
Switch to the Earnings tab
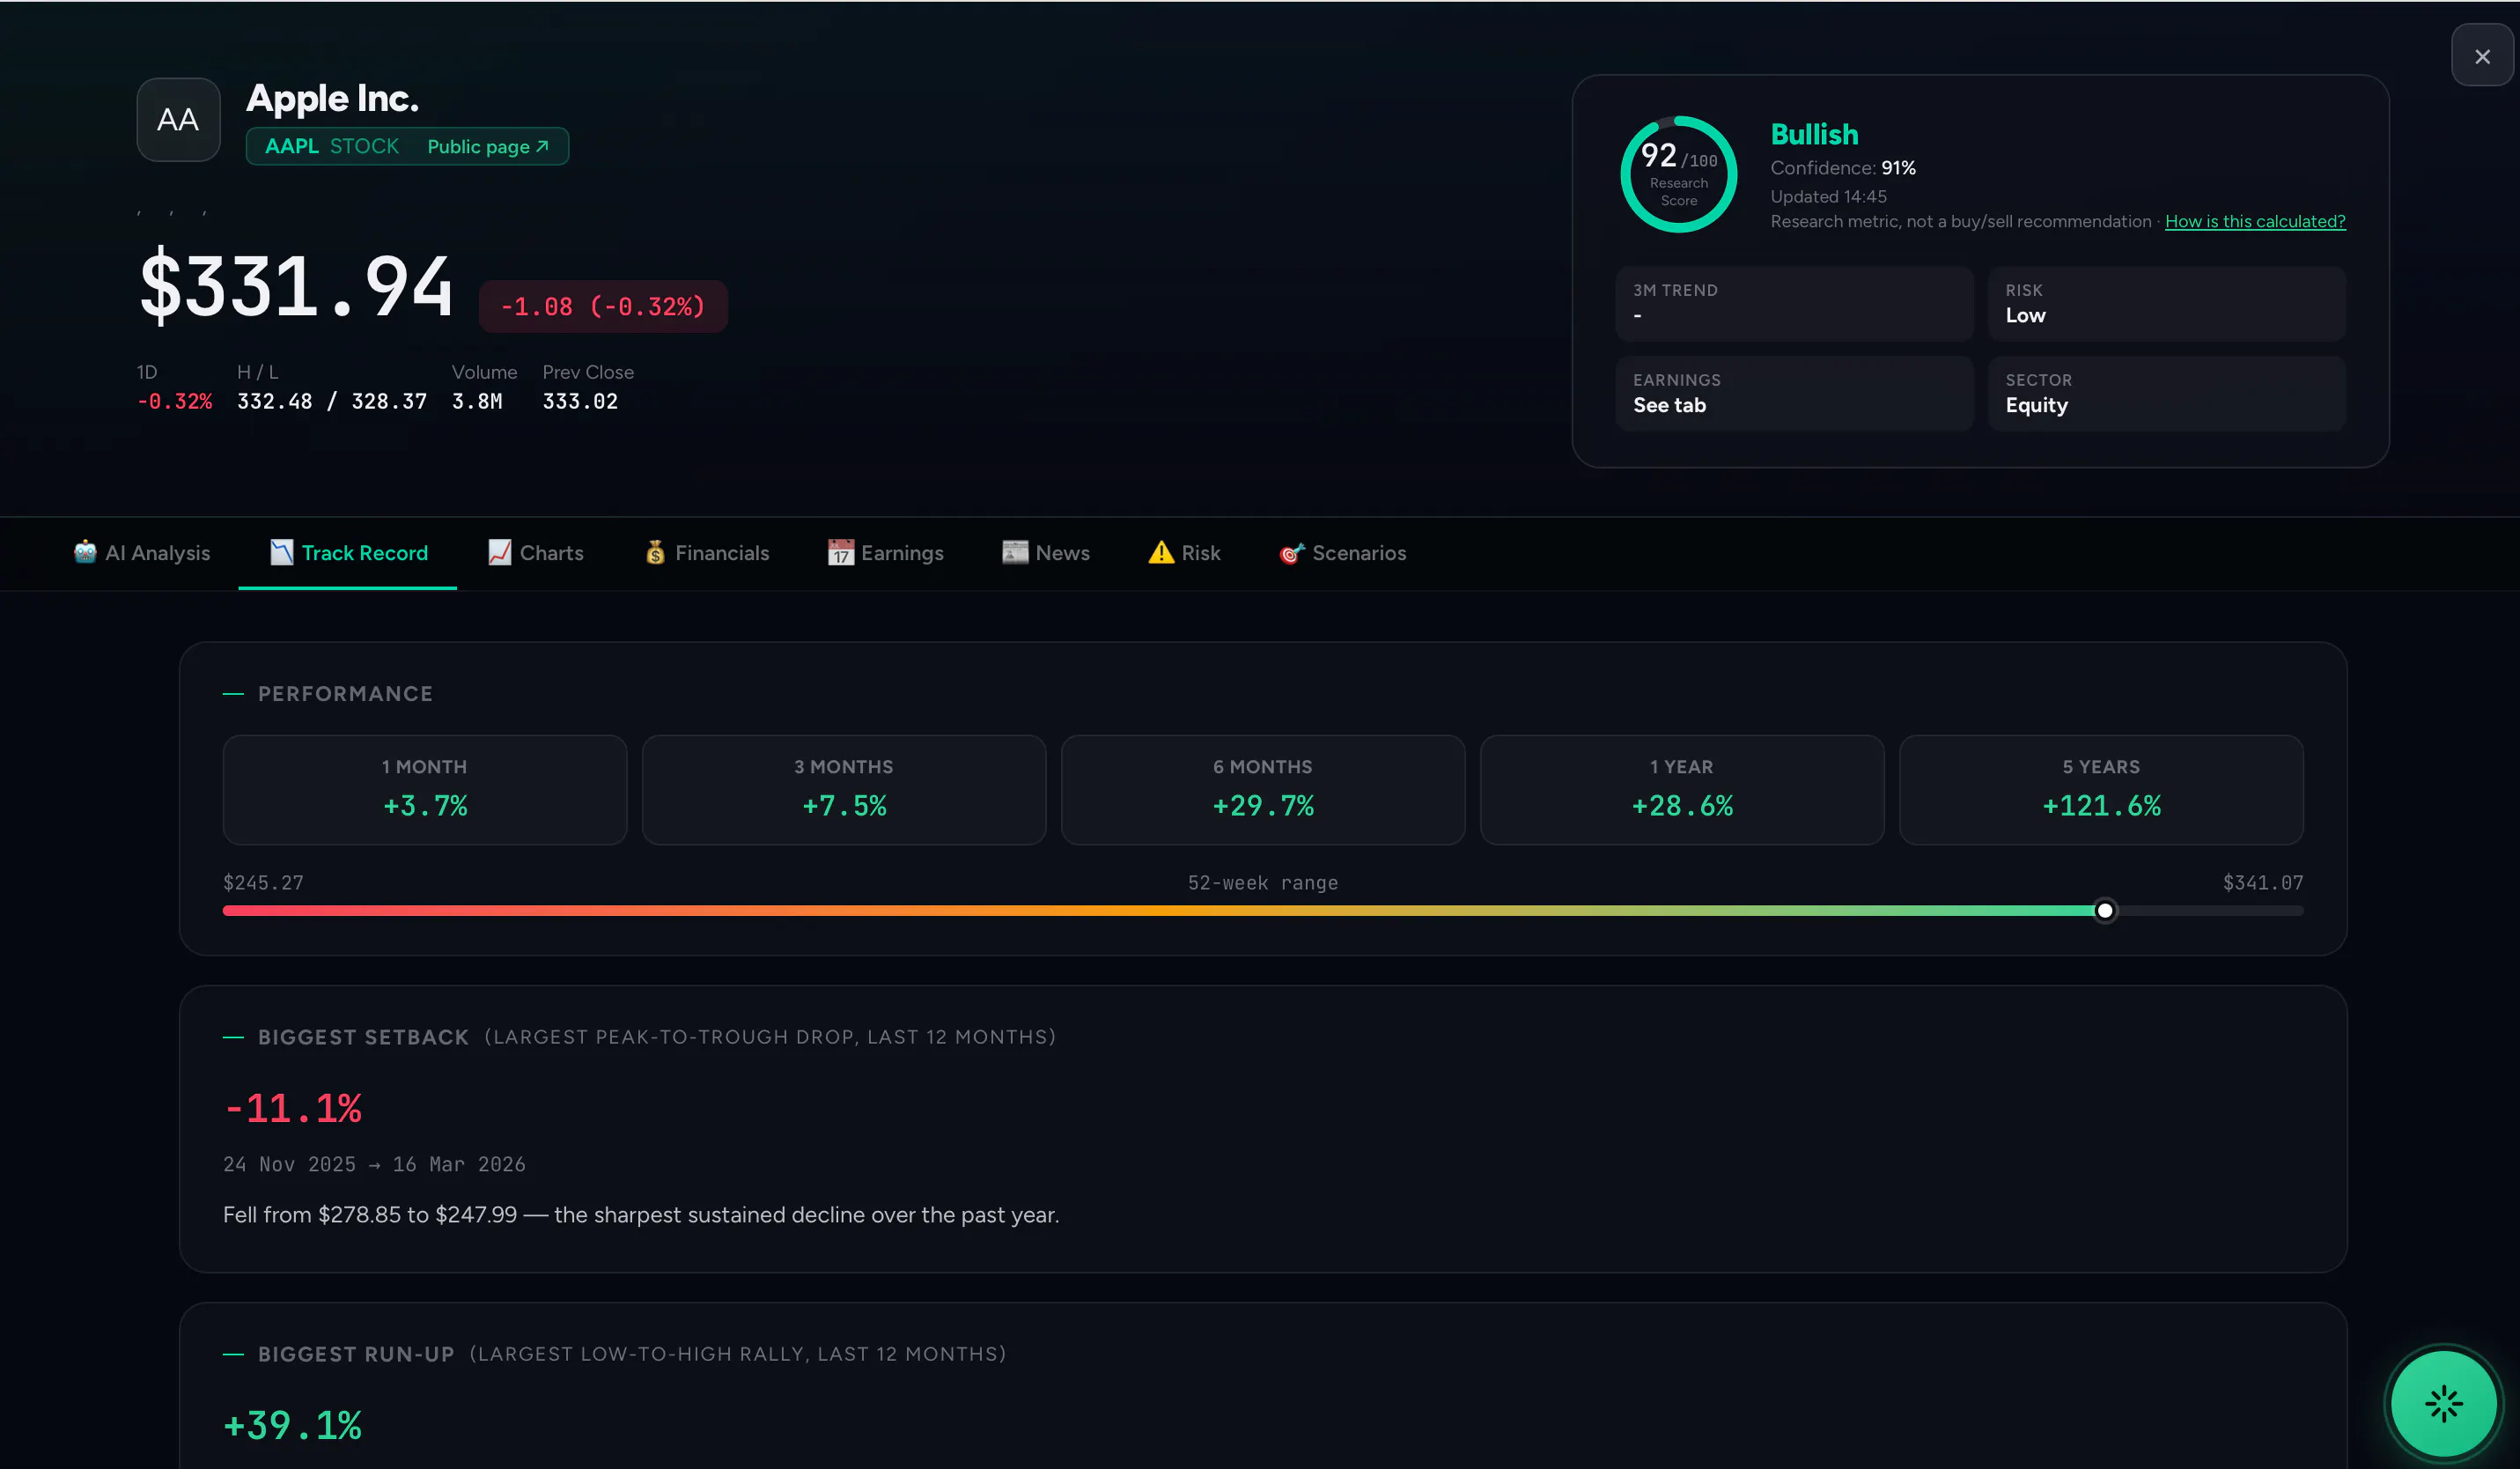point(886,553)
